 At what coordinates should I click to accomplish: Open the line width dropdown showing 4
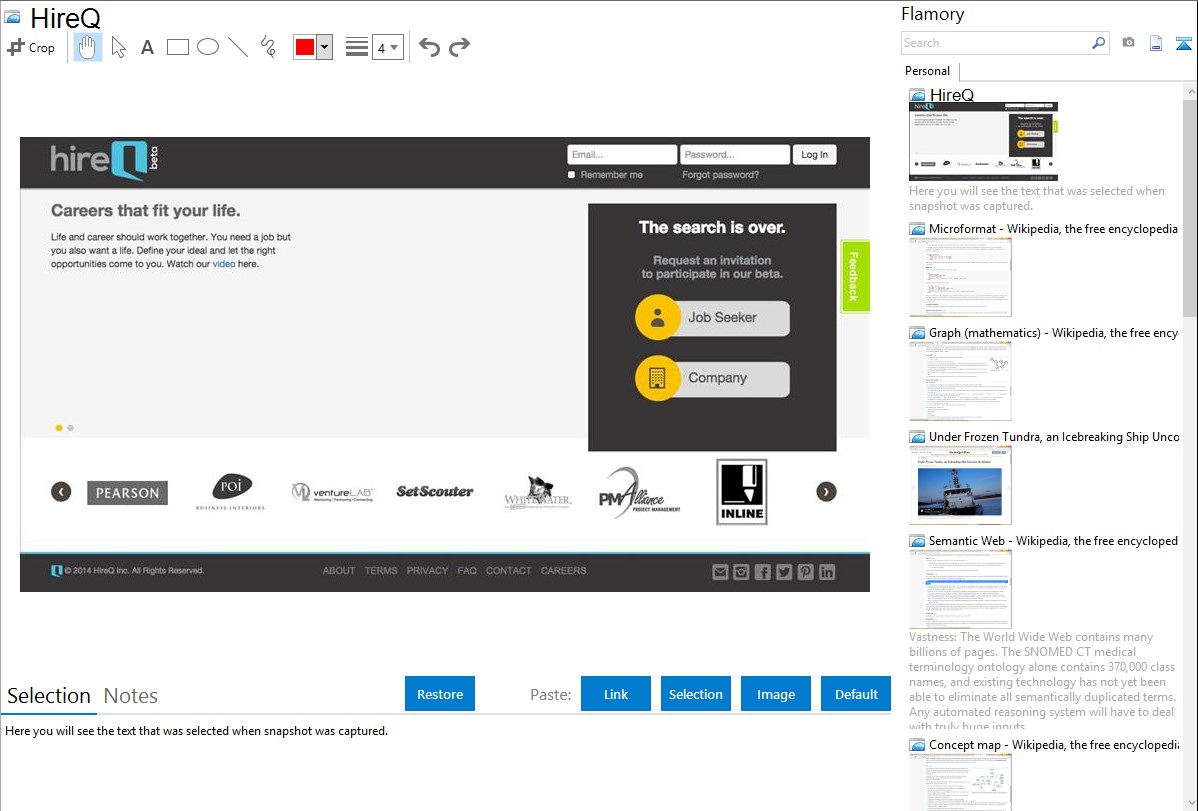388,47
